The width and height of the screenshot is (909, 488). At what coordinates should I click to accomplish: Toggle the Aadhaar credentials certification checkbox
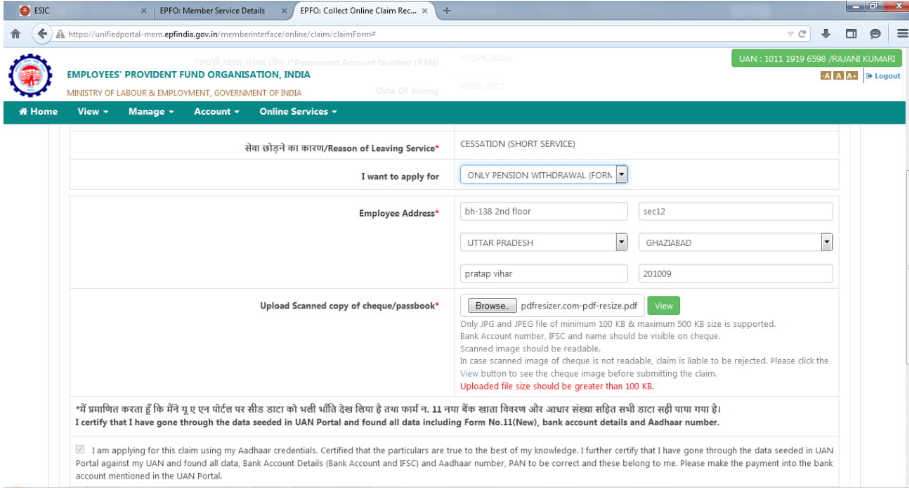[x=81, y=452]
